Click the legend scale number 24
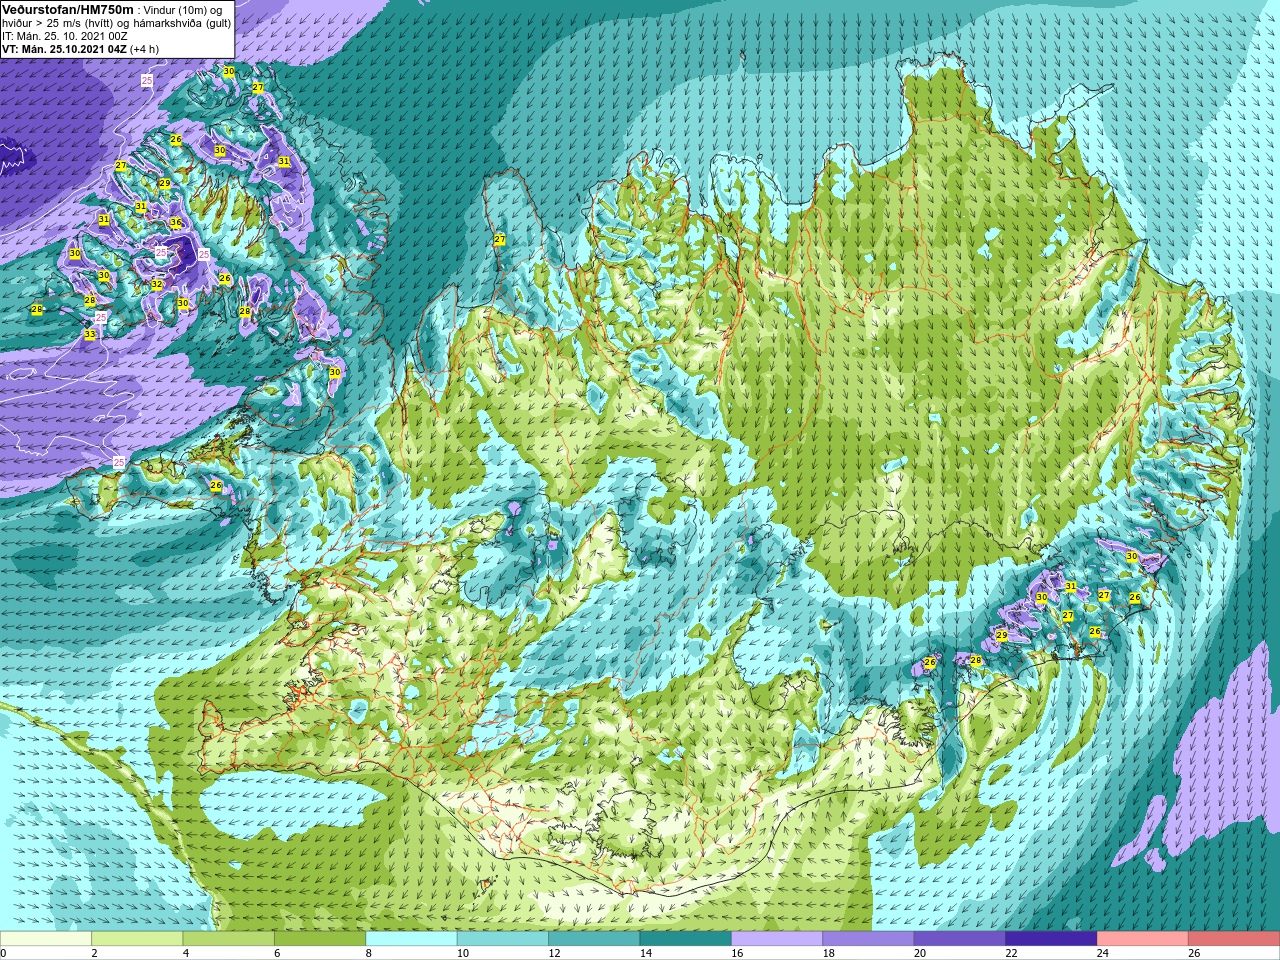Screen dimensions: 1280x960 [x=1103, y=953]
